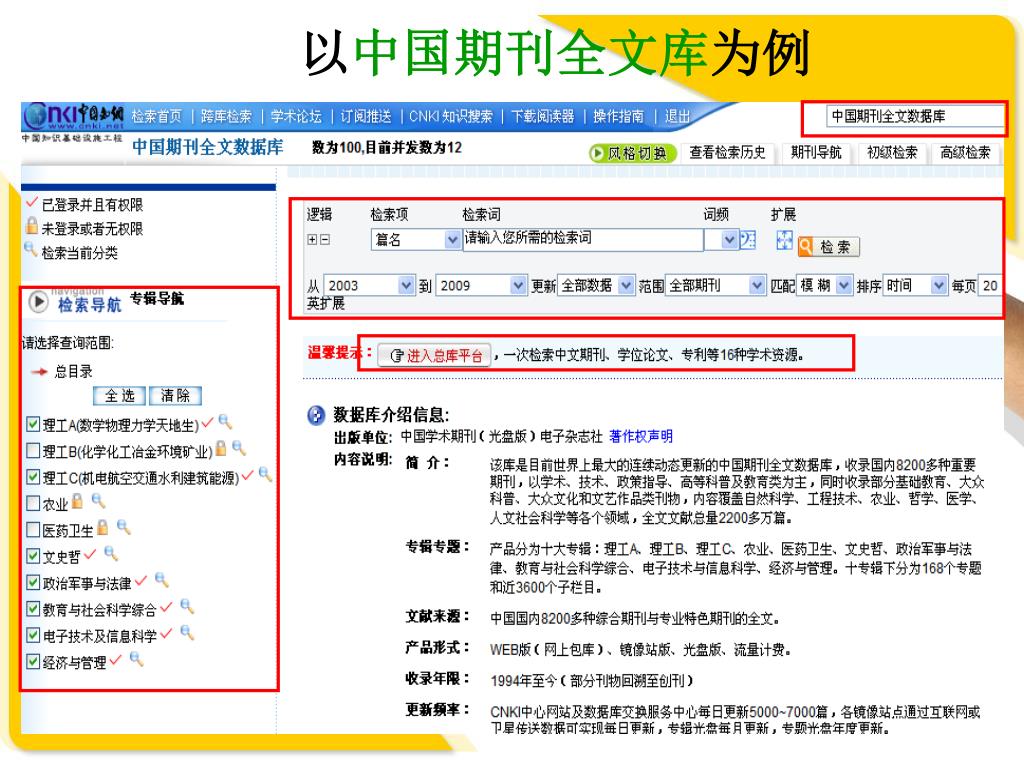The width and height of the screenshot is (1024, 768).
Task: Click red arrow icon beside 总目录
Action: coord(39,372)
